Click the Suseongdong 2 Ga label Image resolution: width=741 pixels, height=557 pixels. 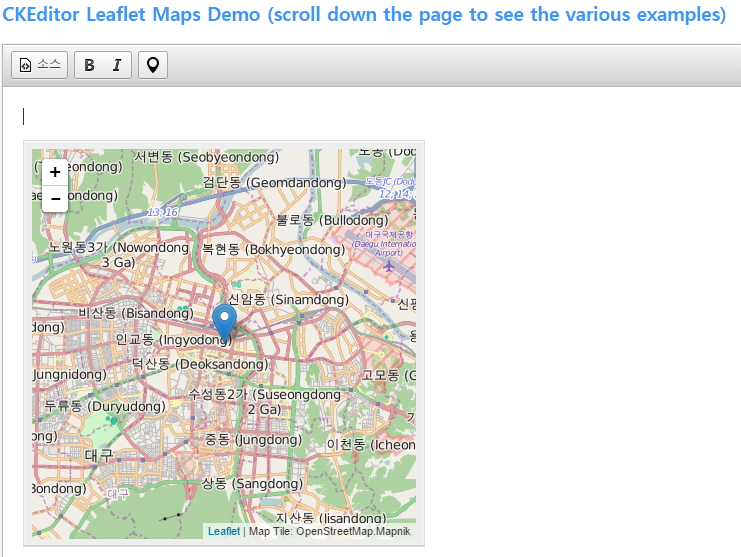[265, 402]
